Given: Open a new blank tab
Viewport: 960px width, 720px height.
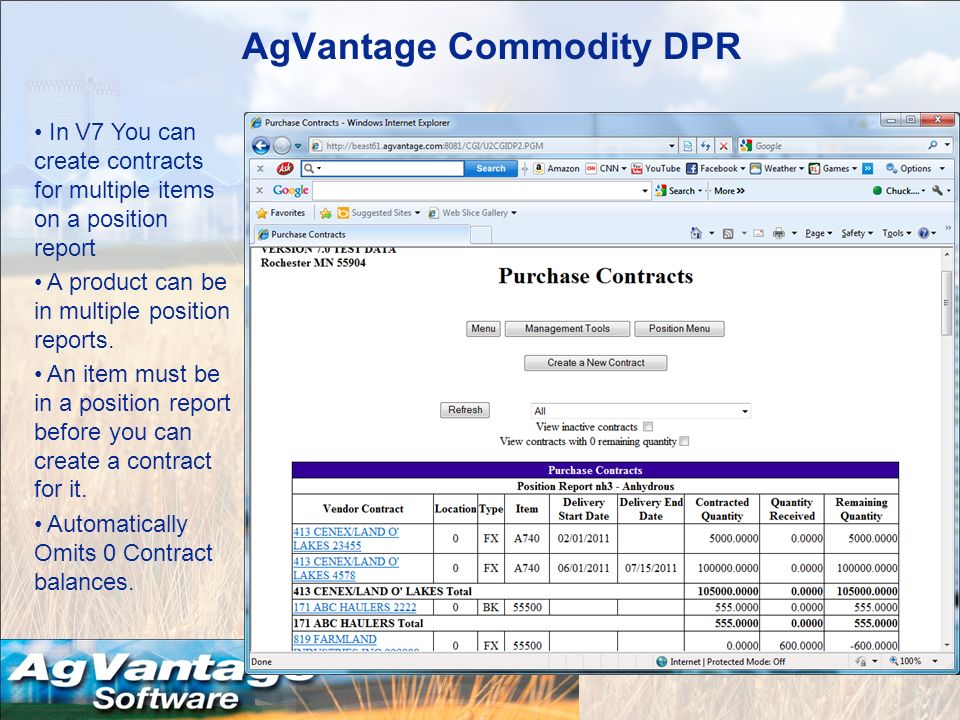Looking at the screenshot, I should pyautogui.click(x=481, y=234).
